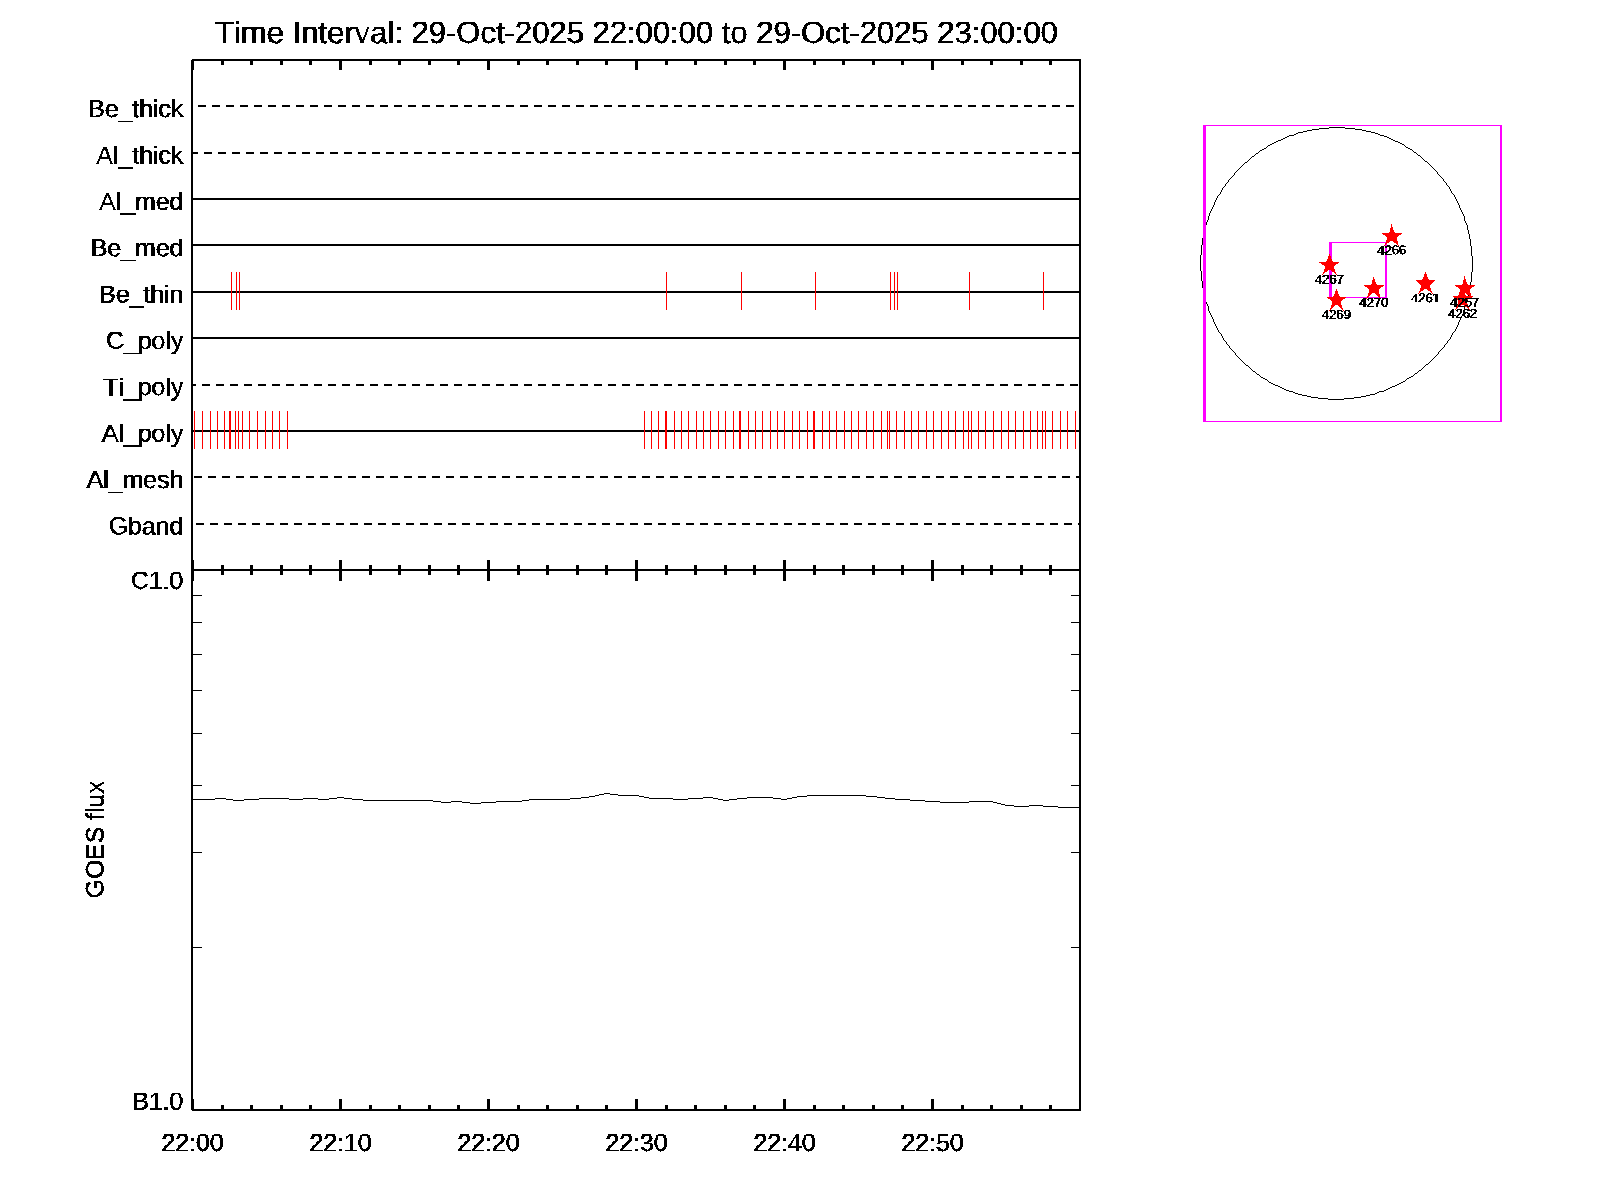Click the 22:30 time axis label
The width and height of the screenshot is (1600, 1200).
[x=636, y=1143]
